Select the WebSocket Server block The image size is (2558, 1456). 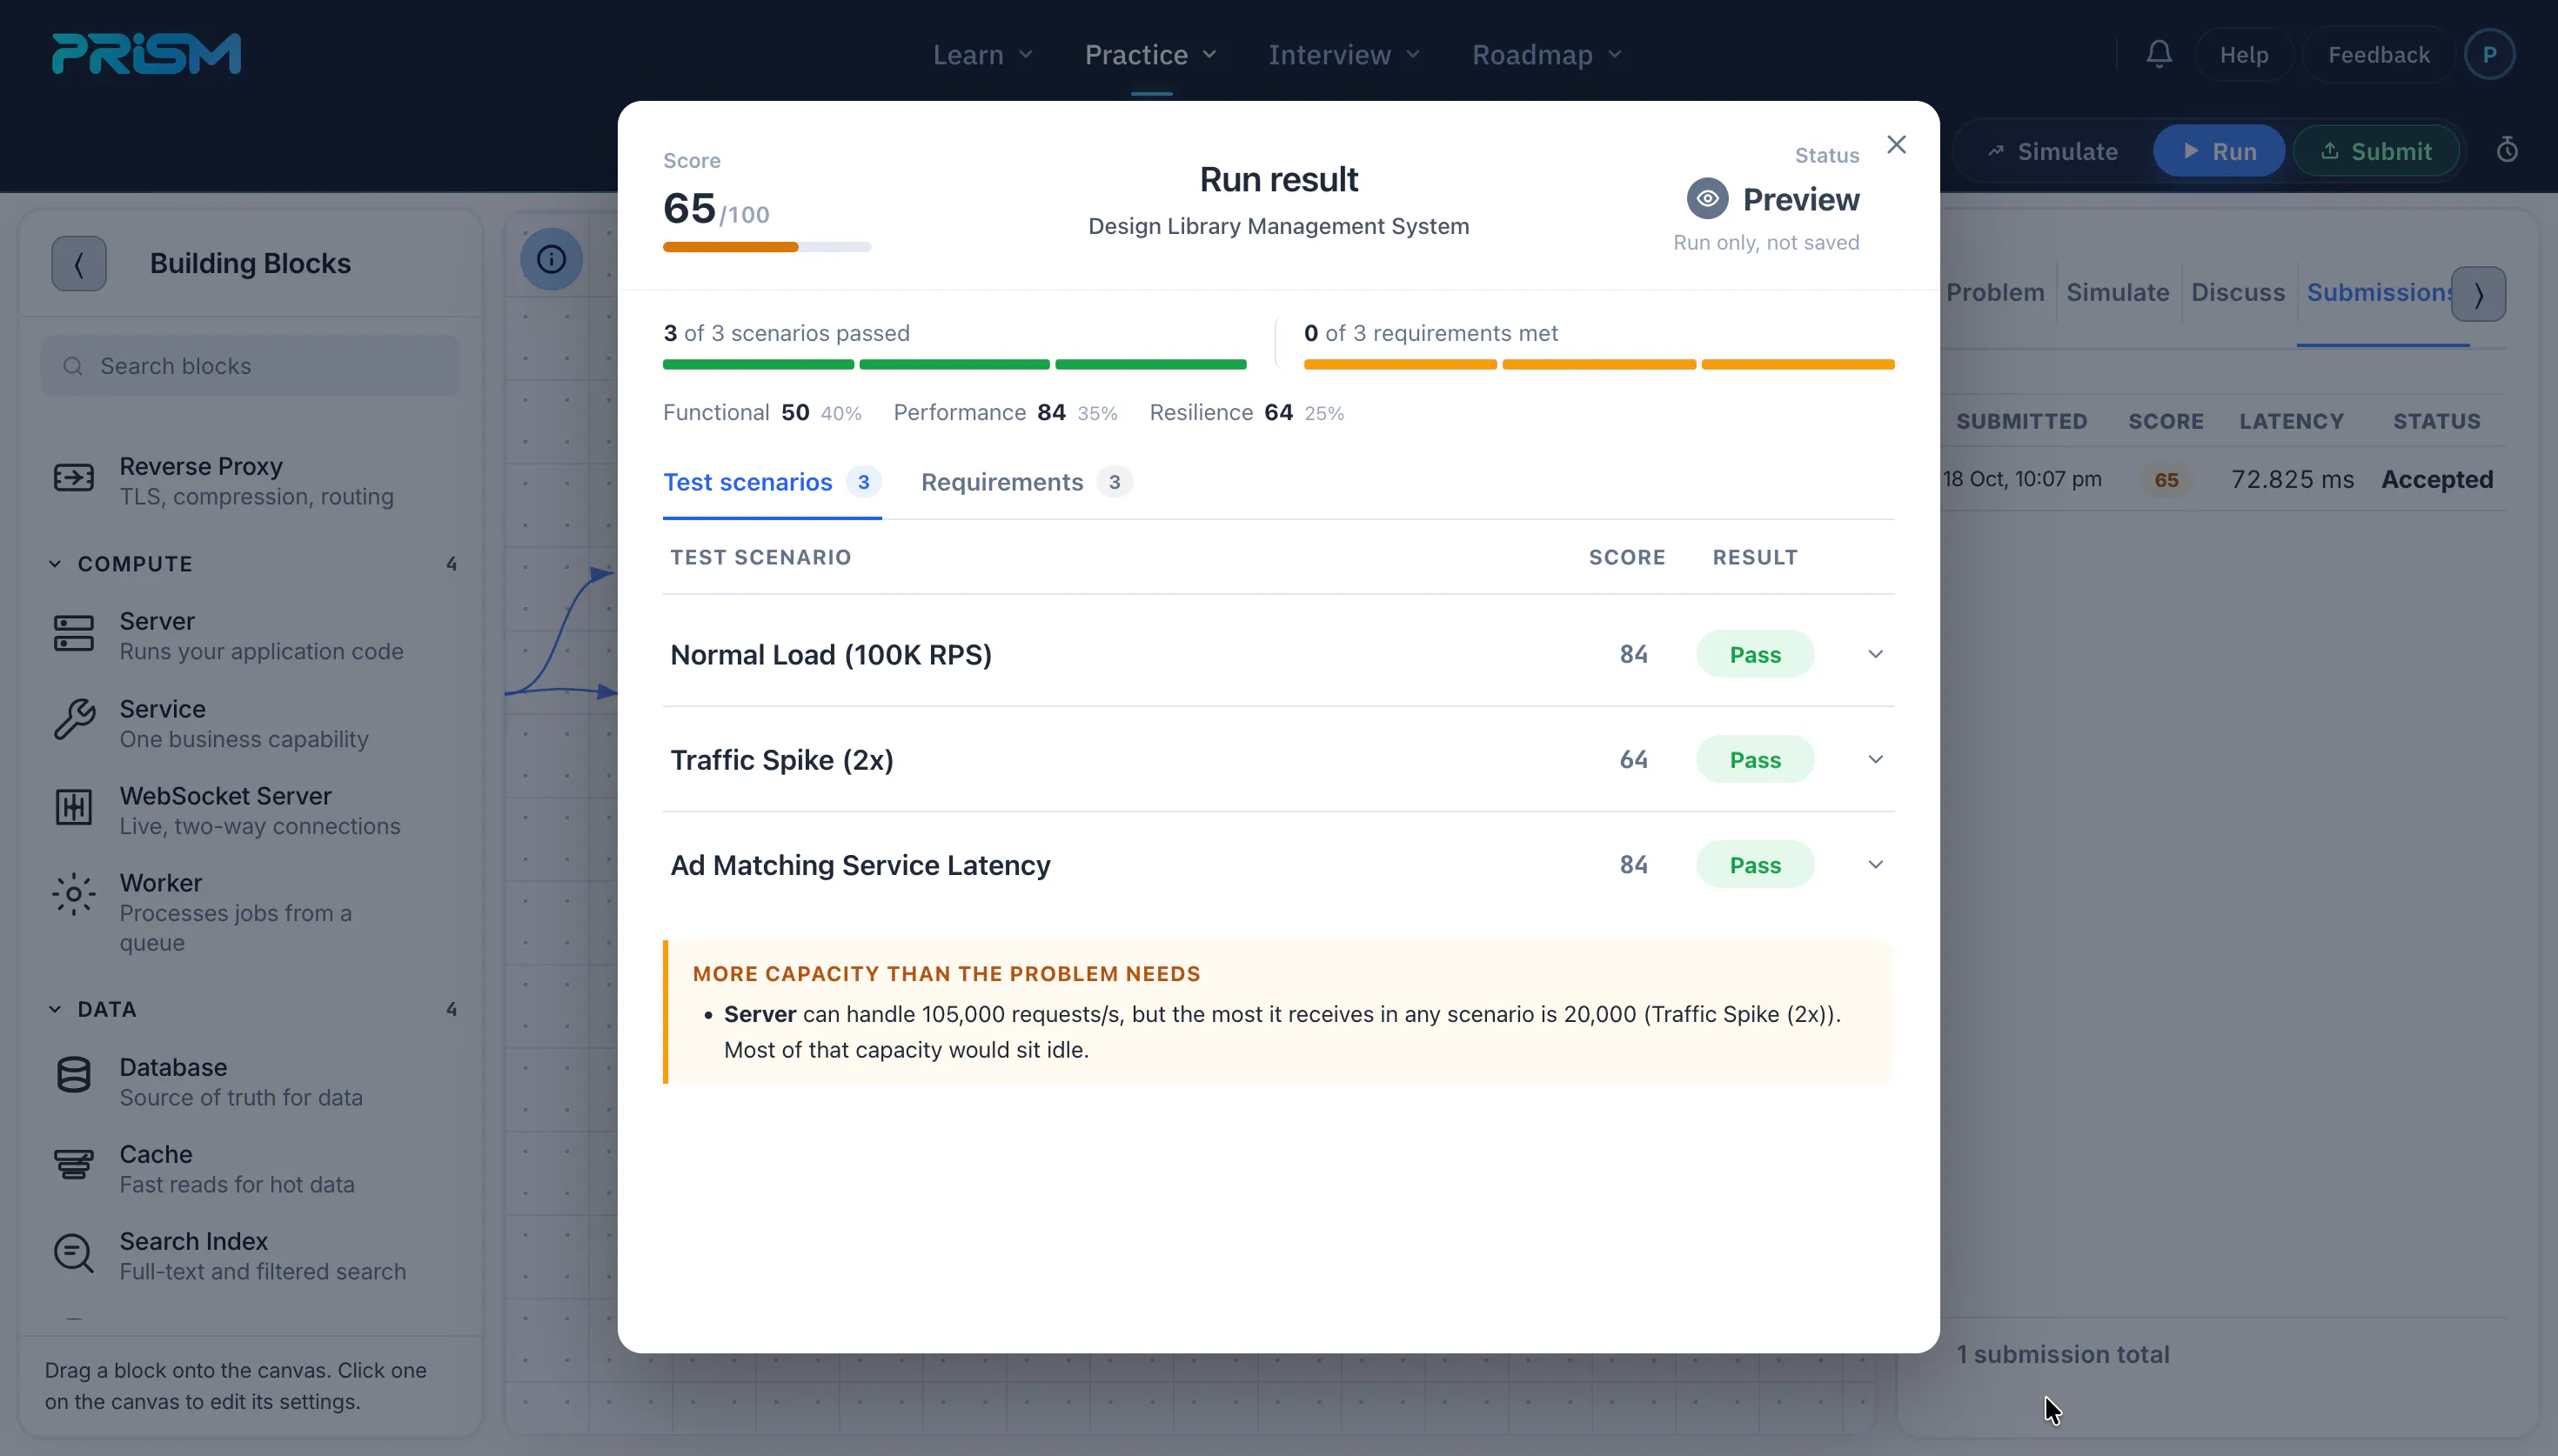click(x=250, y=810)
